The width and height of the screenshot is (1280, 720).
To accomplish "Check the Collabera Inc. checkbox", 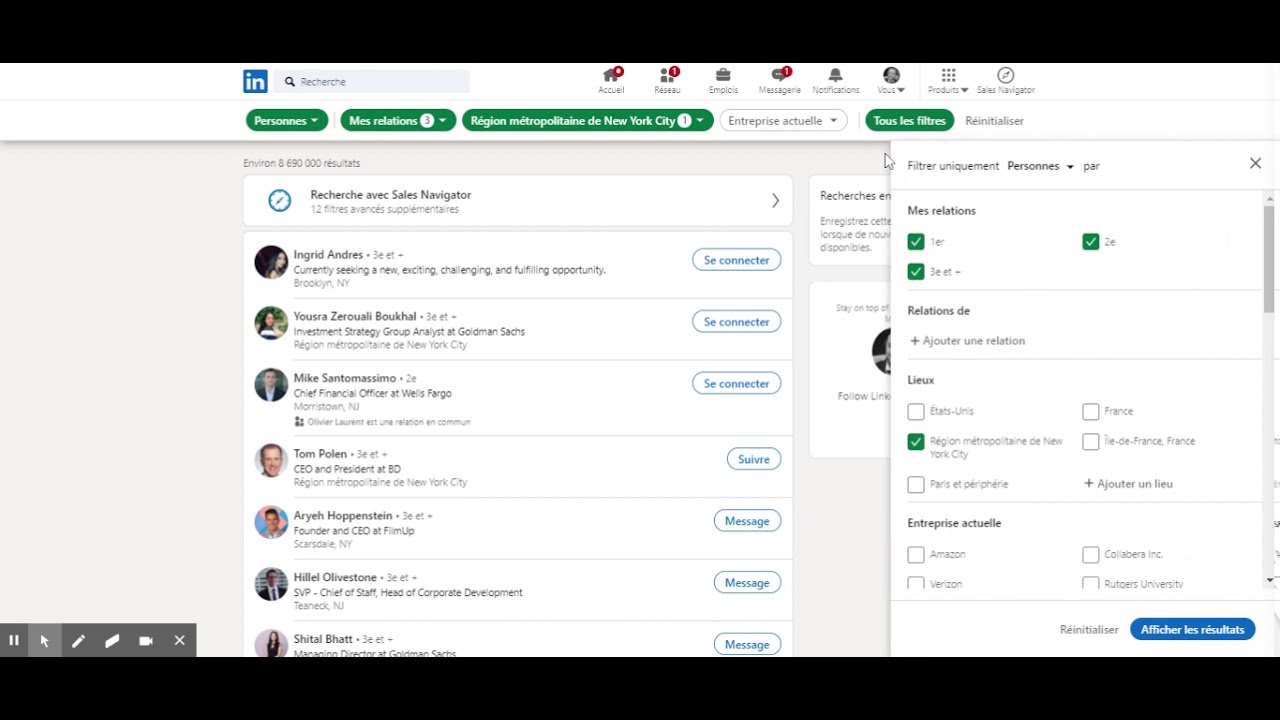I will coord(1091,554).
